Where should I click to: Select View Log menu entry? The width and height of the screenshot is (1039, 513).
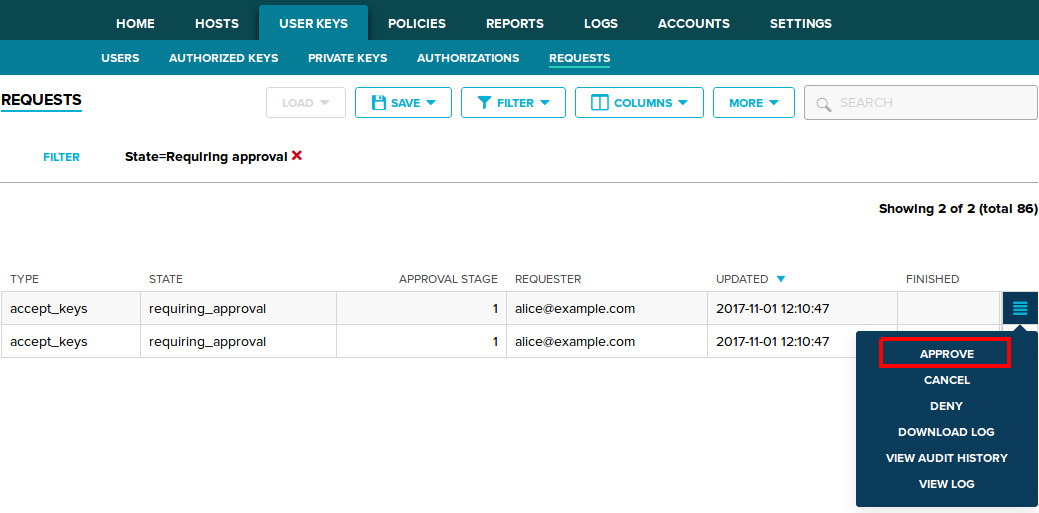(x=946, y=484)
